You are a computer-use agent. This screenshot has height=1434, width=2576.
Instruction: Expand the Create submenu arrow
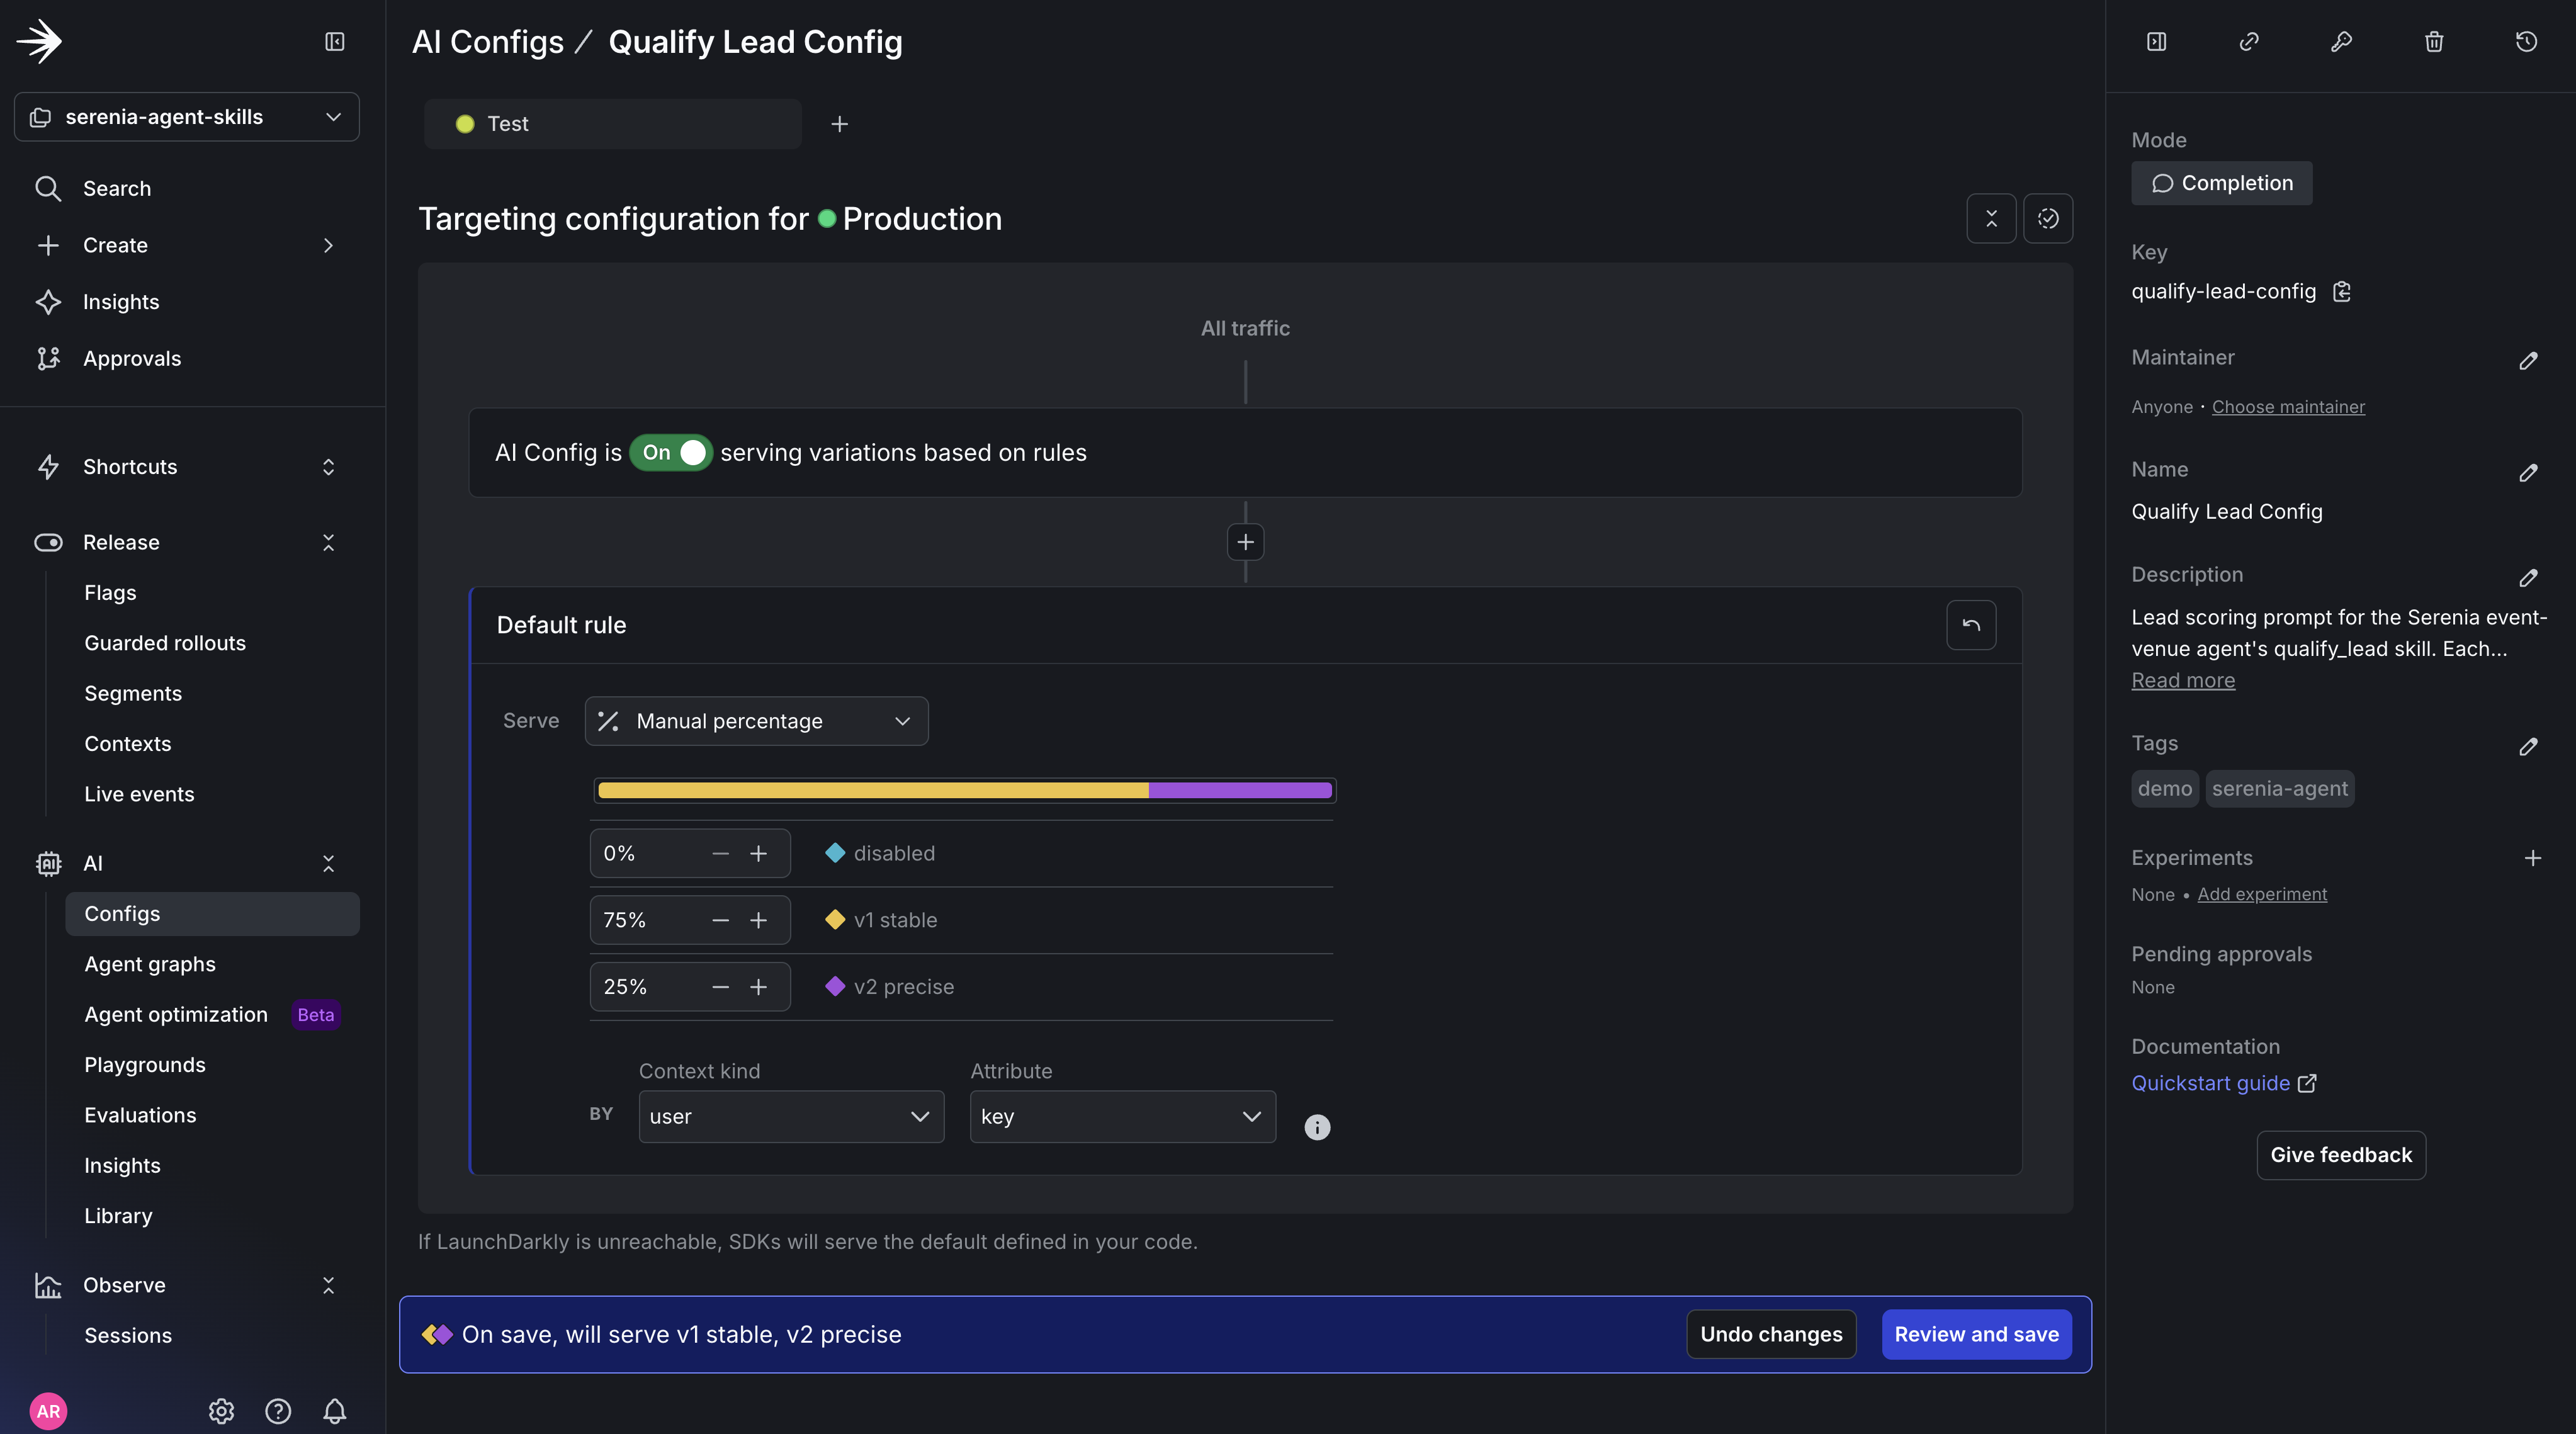328,245
